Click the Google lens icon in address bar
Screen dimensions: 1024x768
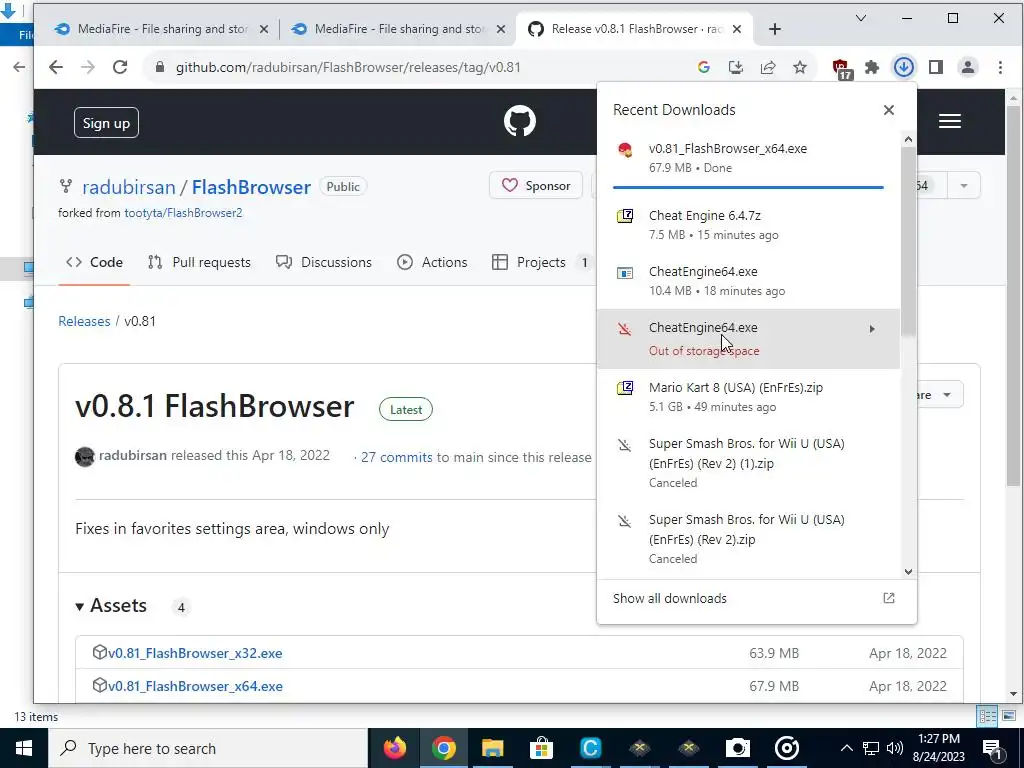(703, 67)
